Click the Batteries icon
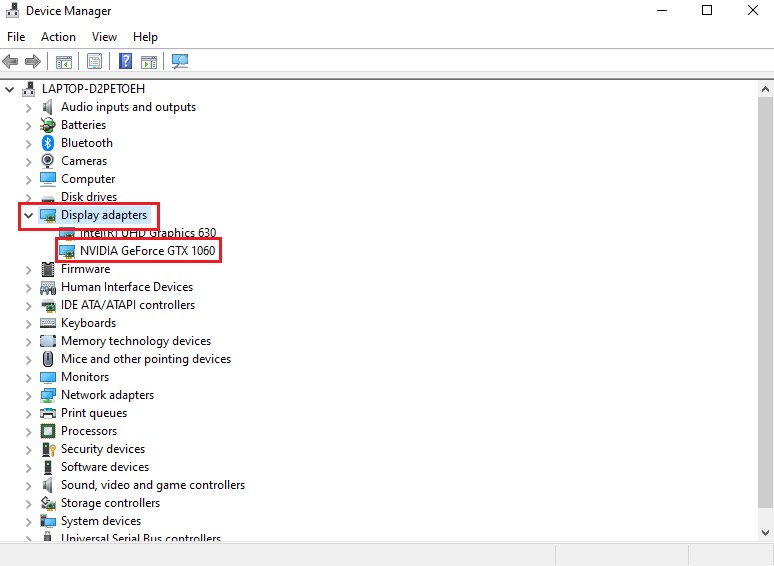 [48, 125]
